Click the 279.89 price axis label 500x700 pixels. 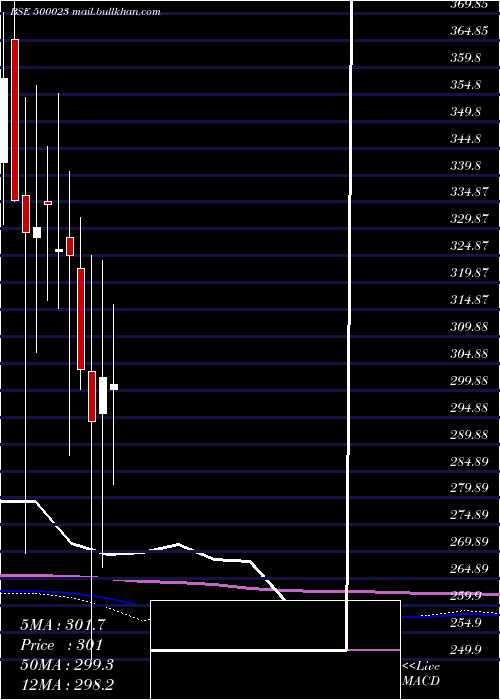(x=469, y=487)
